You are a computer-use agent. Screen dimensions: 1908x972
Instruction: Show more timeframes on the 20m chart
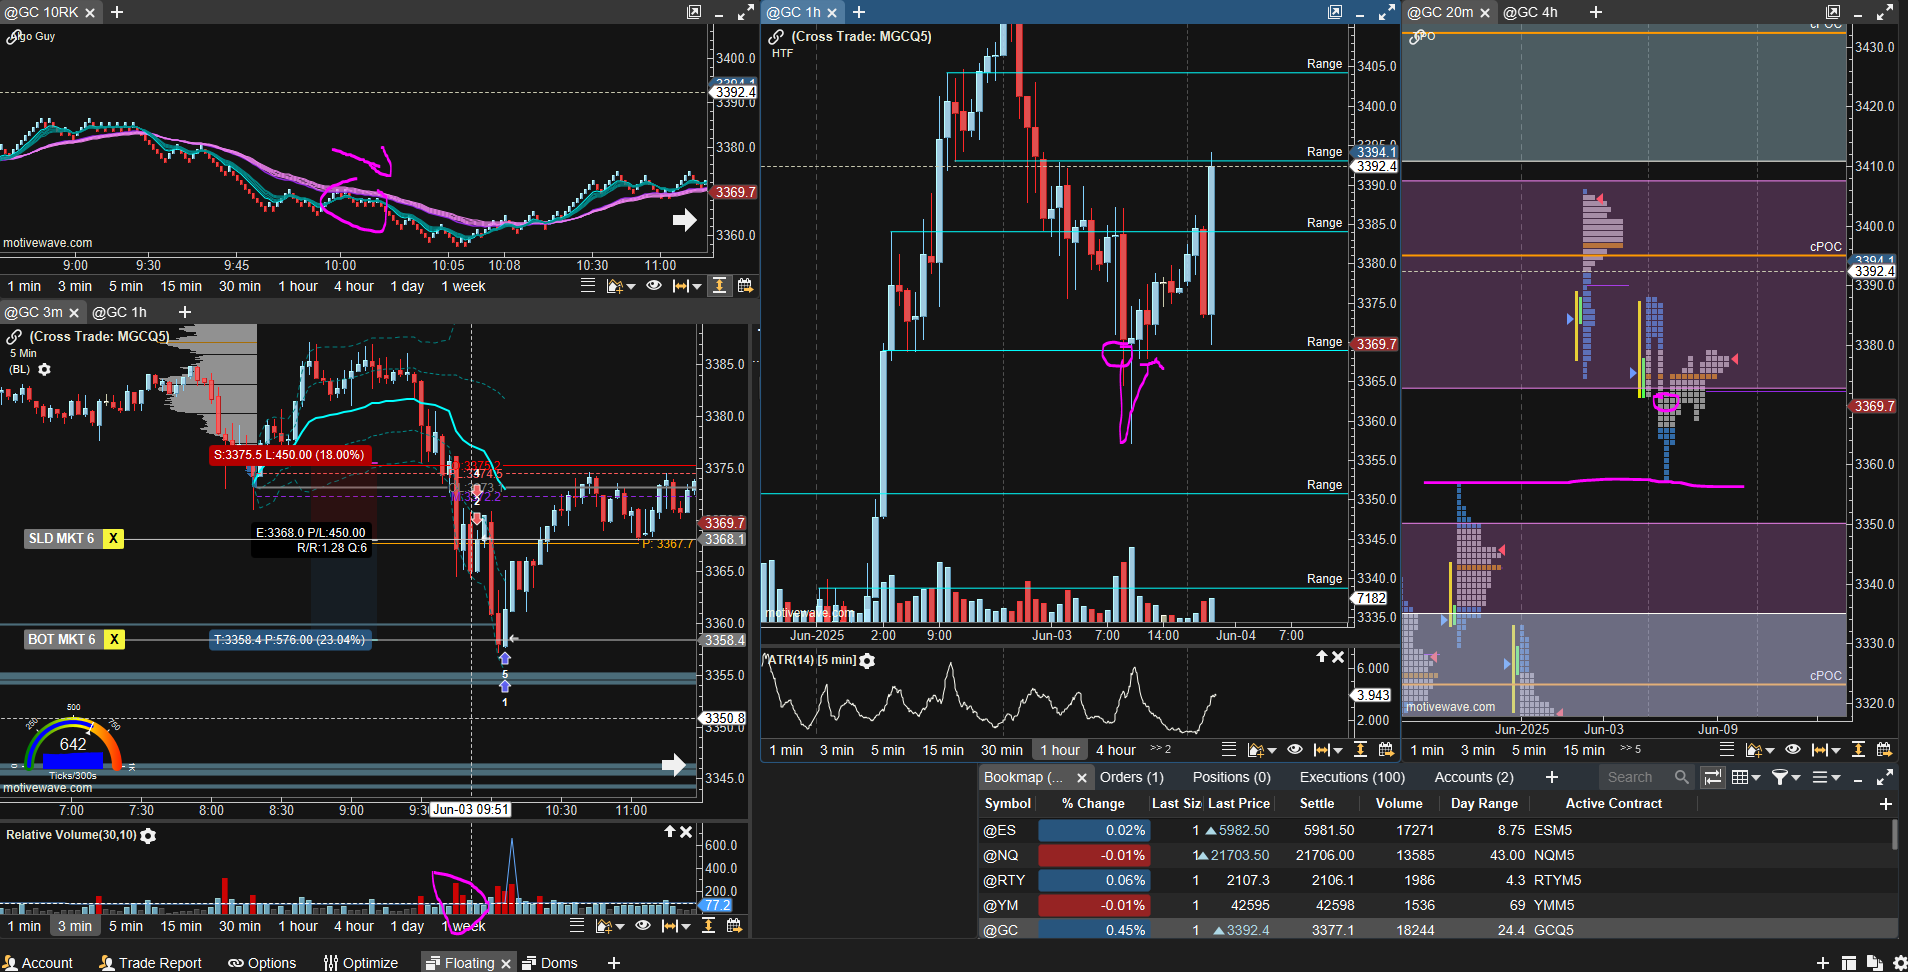(x=1631, y=749)
